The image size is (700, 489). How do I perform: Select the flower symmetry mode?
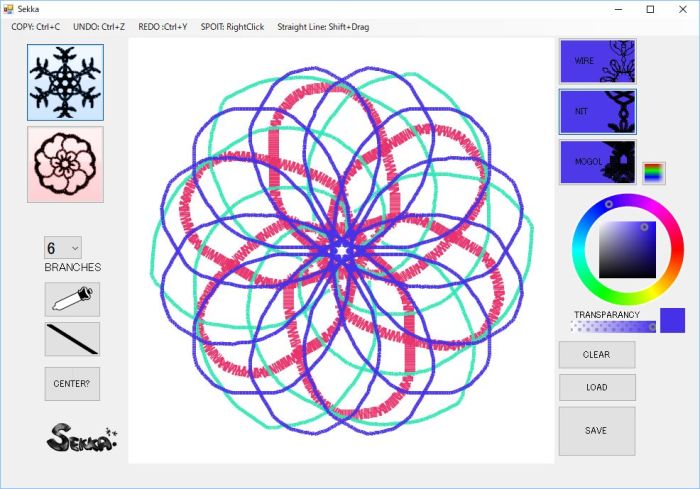point(65,164)
